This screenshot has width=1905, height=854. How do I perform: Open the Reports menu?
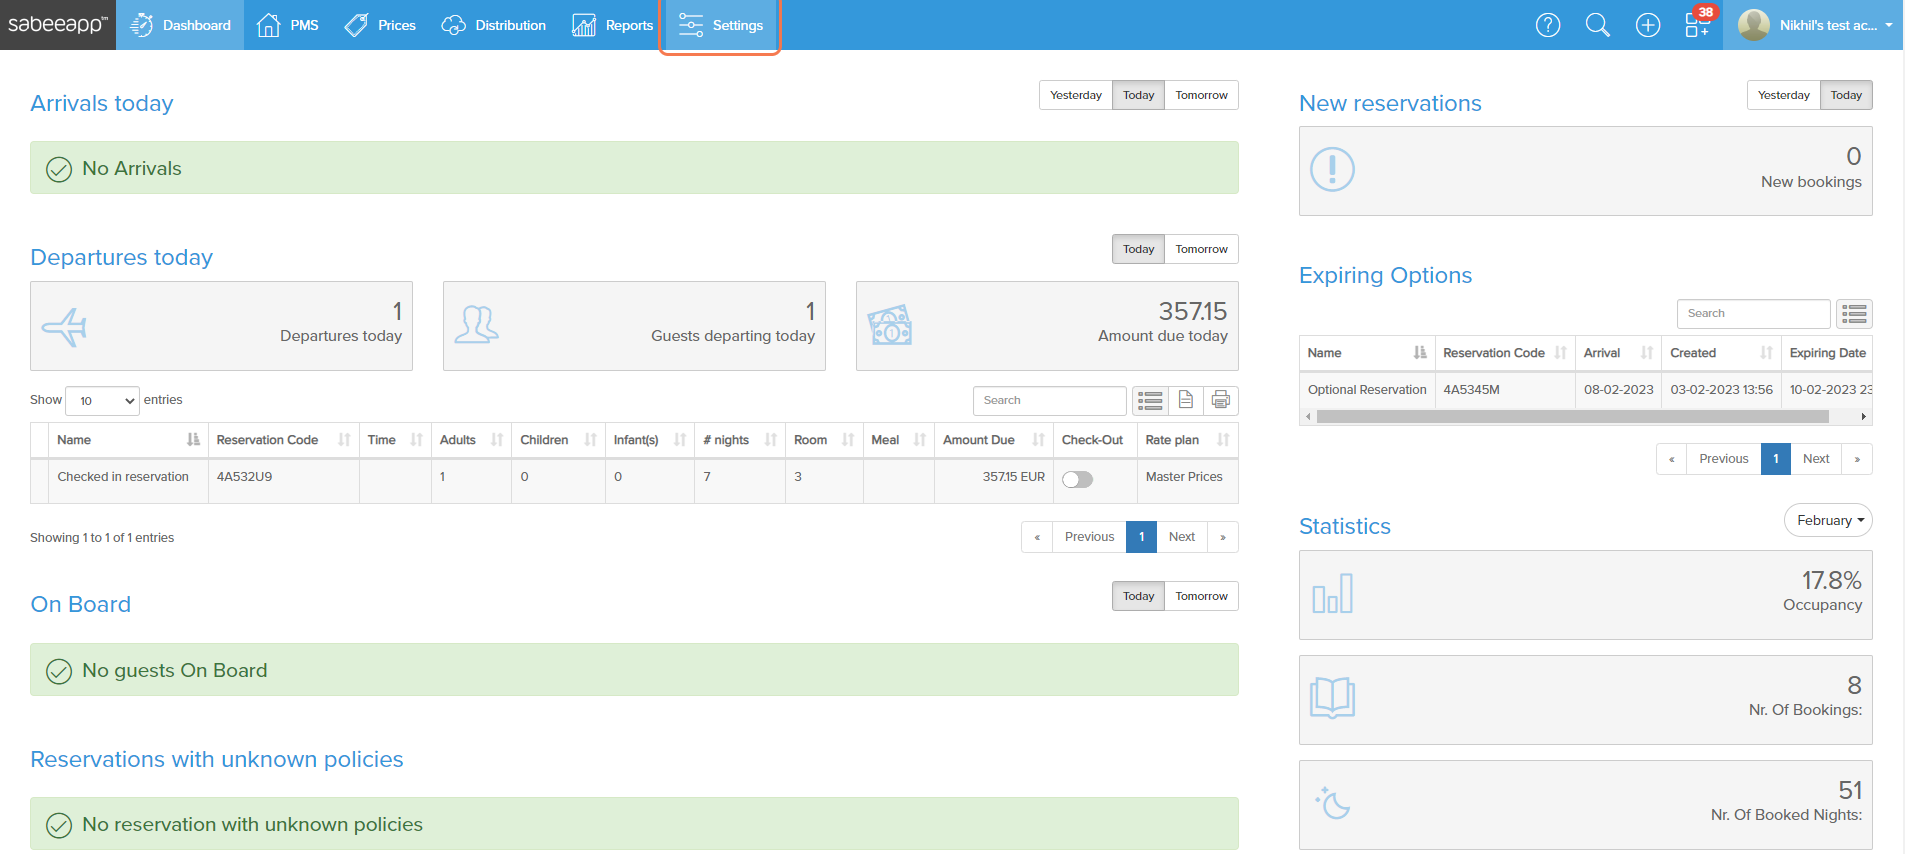(x=613, y=25)
